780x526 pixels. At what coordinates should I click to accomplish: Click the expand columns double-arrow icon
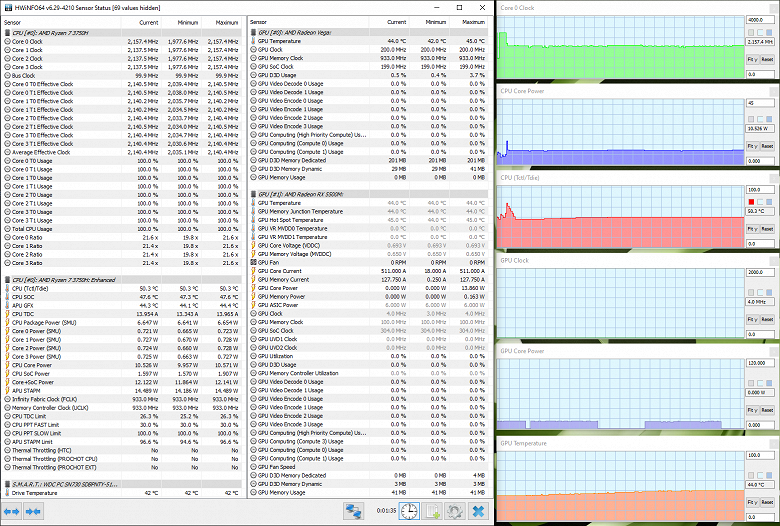click(x=11, y=511)
